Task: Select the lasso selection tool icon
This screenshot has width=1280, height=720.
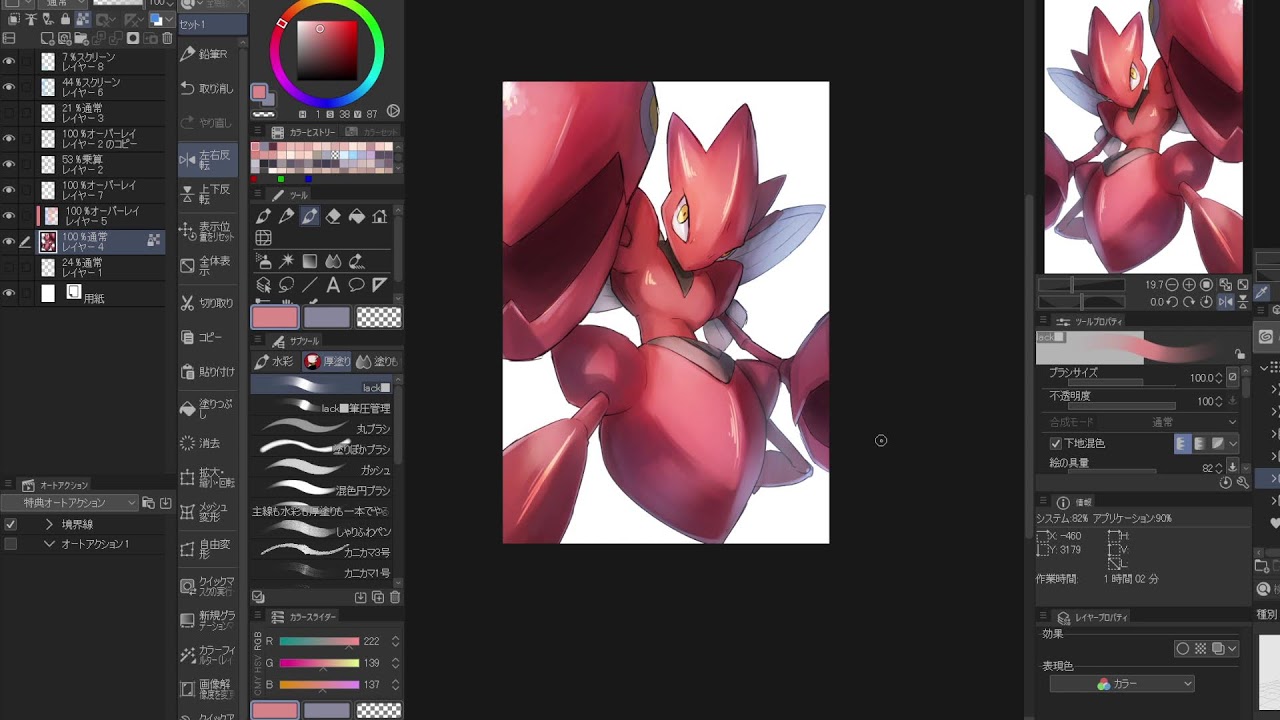Action: [287, 285]
